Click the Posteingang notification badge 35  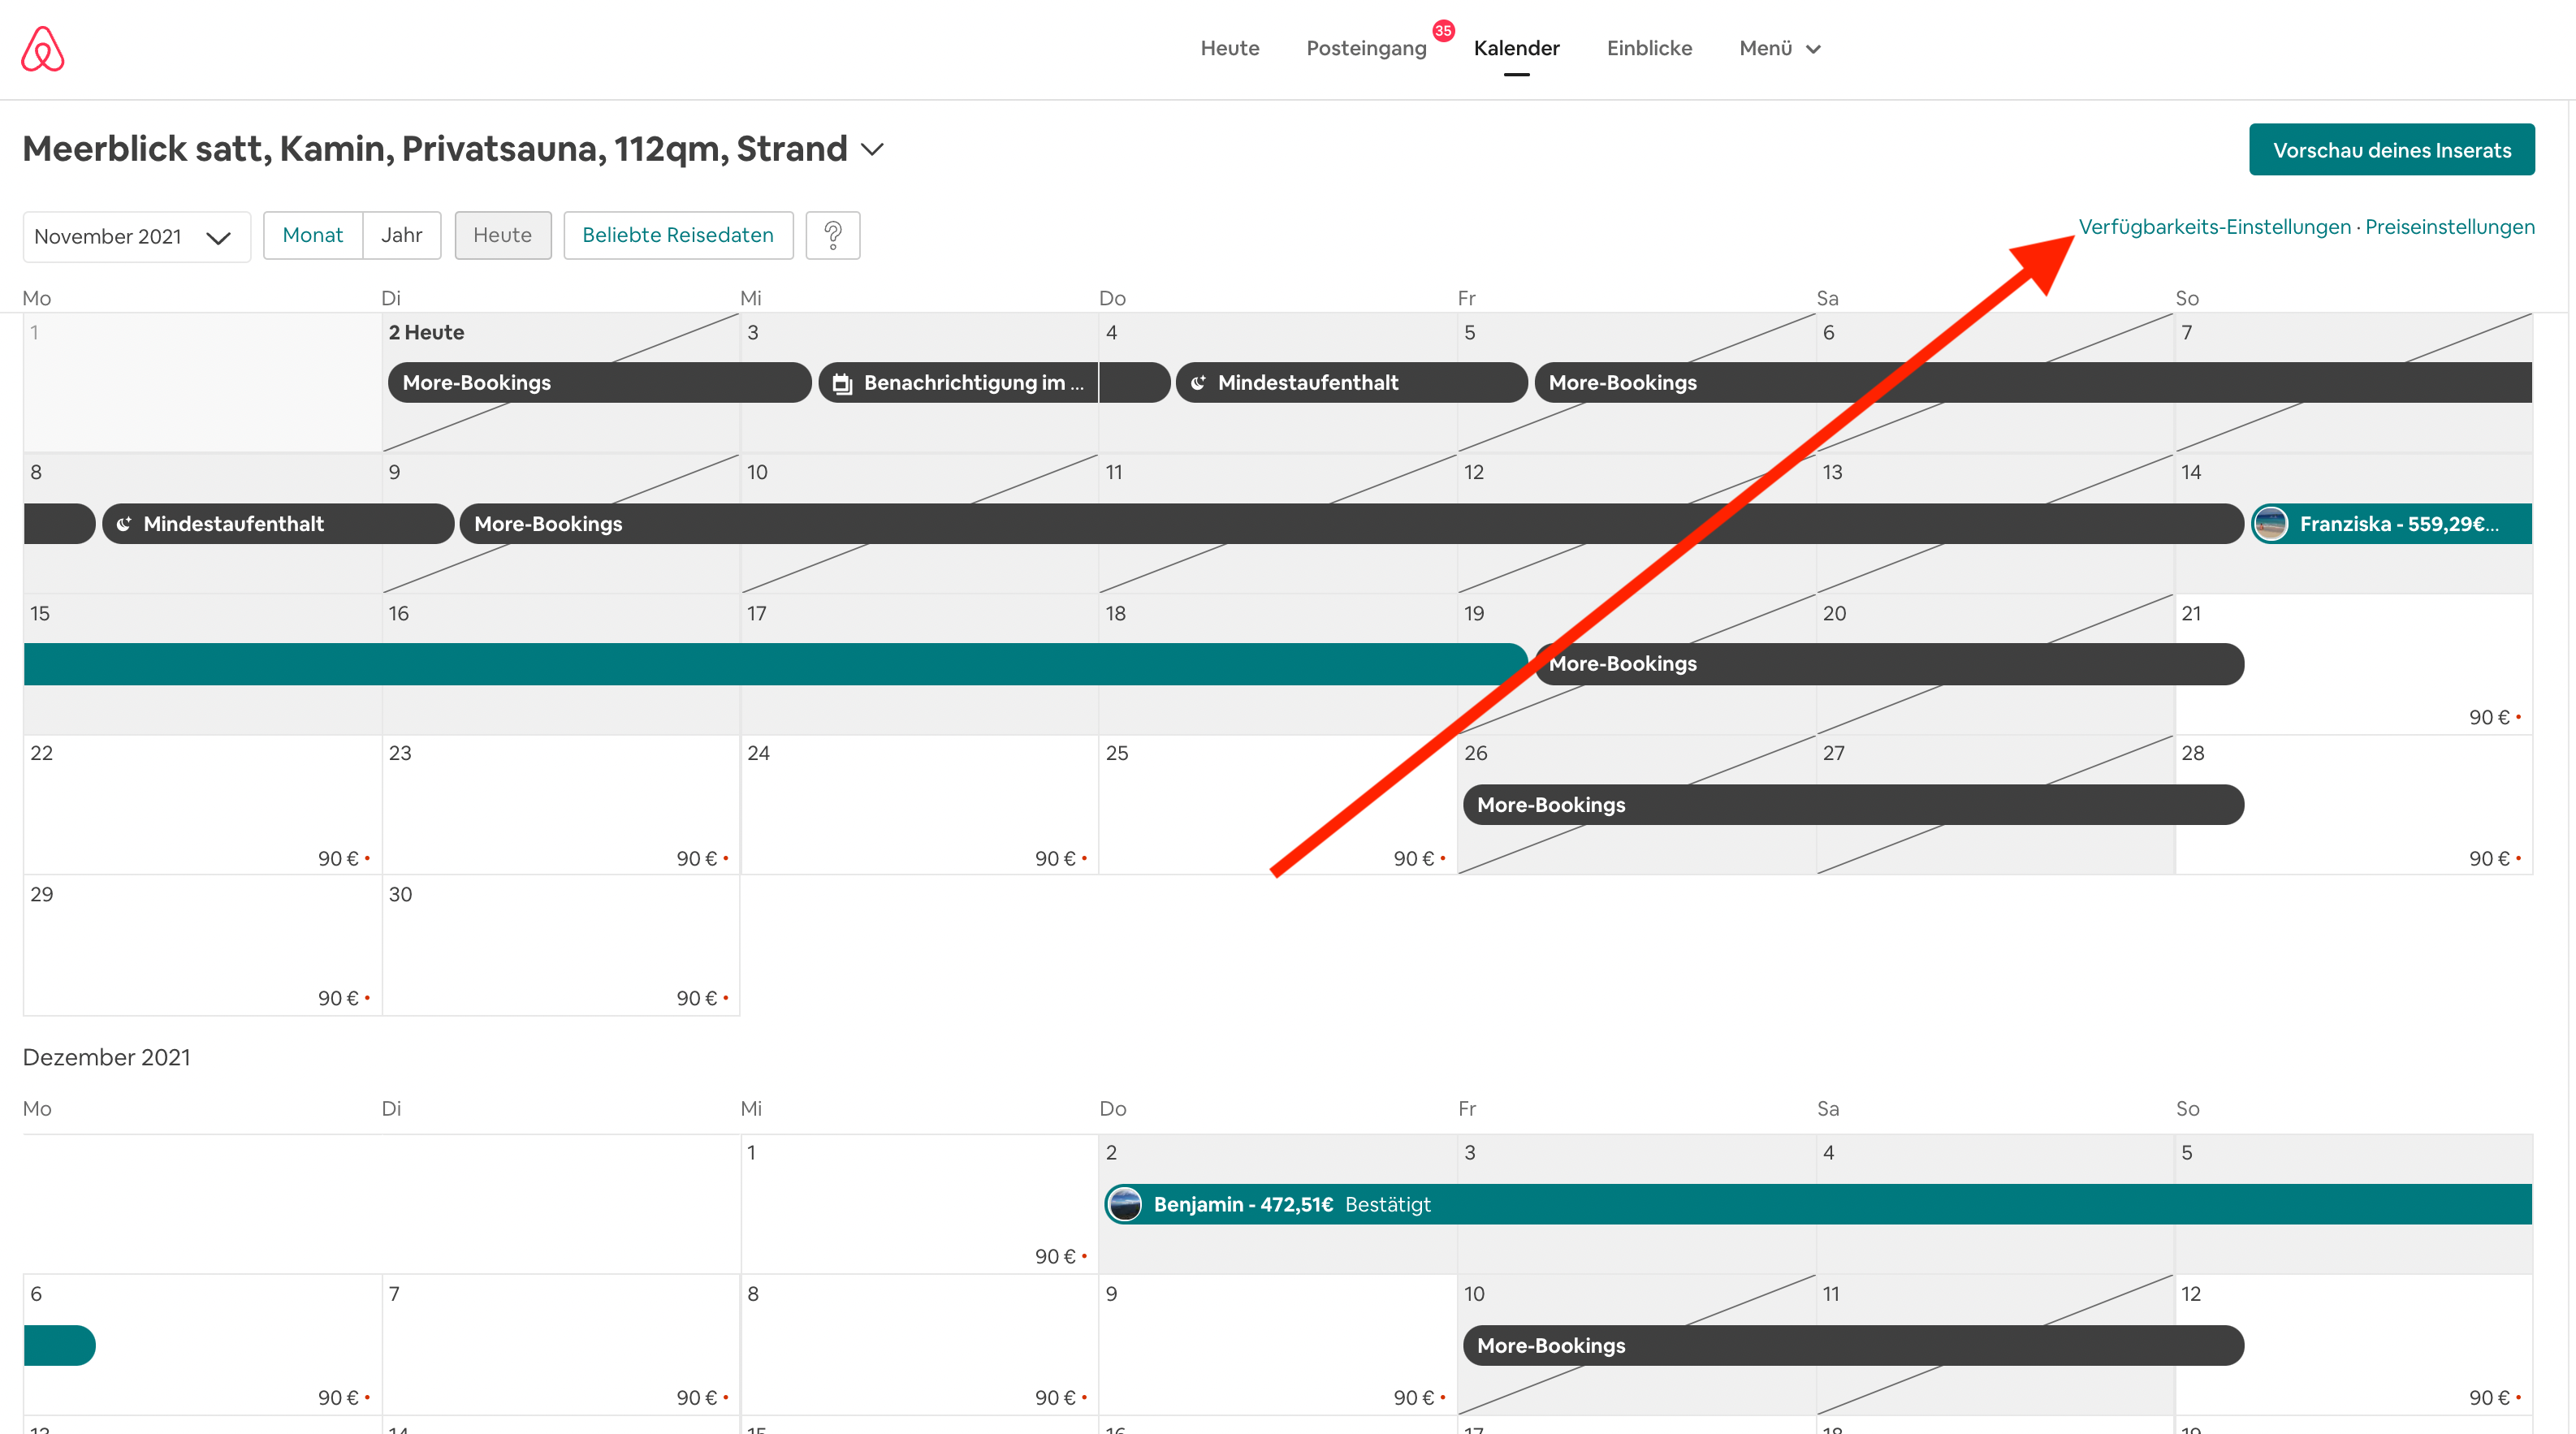pyautogui.click(x=1442, y=31)
